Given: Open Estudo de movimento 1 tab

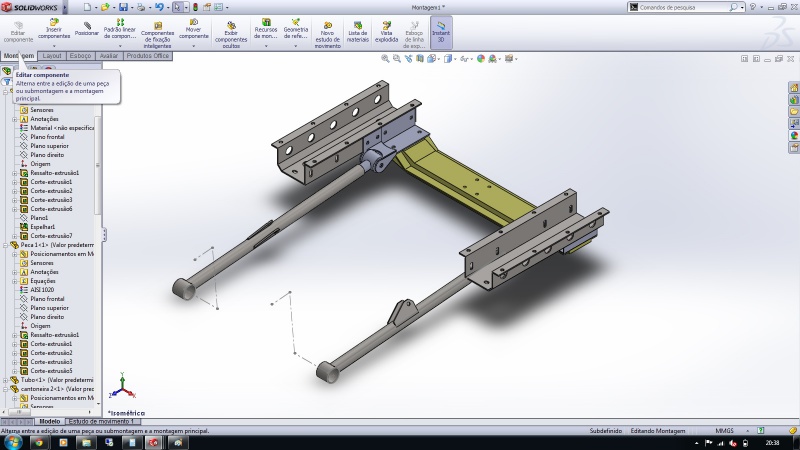Looking at the screenshot, I should click(102, 421).
